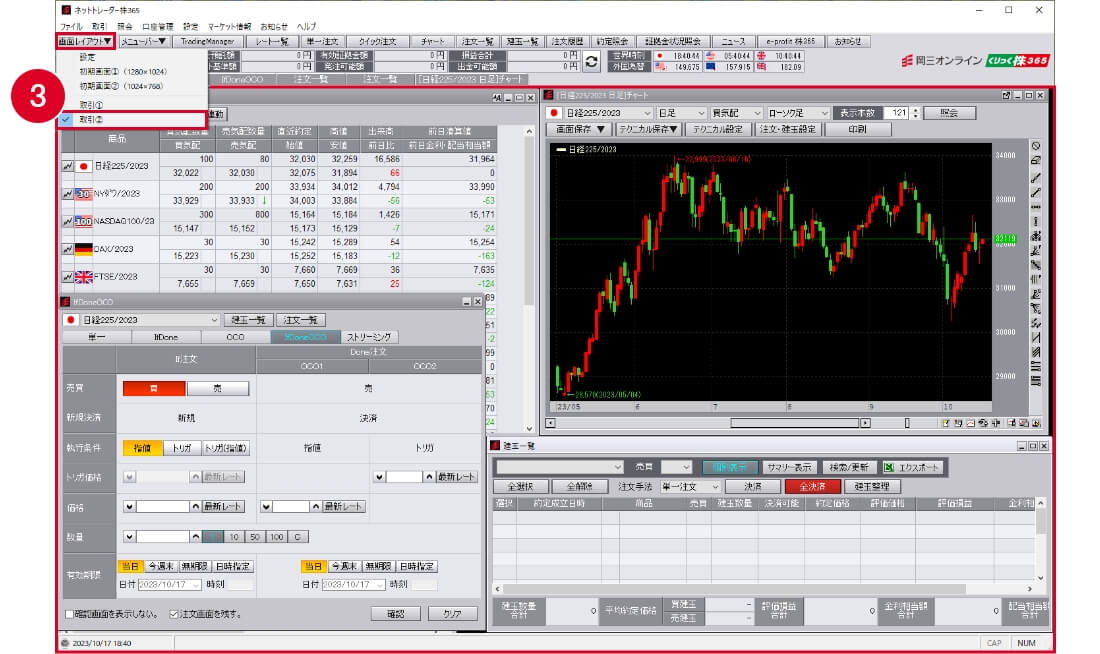Select 取引① layout menu entry
Screen dimensions: 1100x654
(x=91, y=105)
